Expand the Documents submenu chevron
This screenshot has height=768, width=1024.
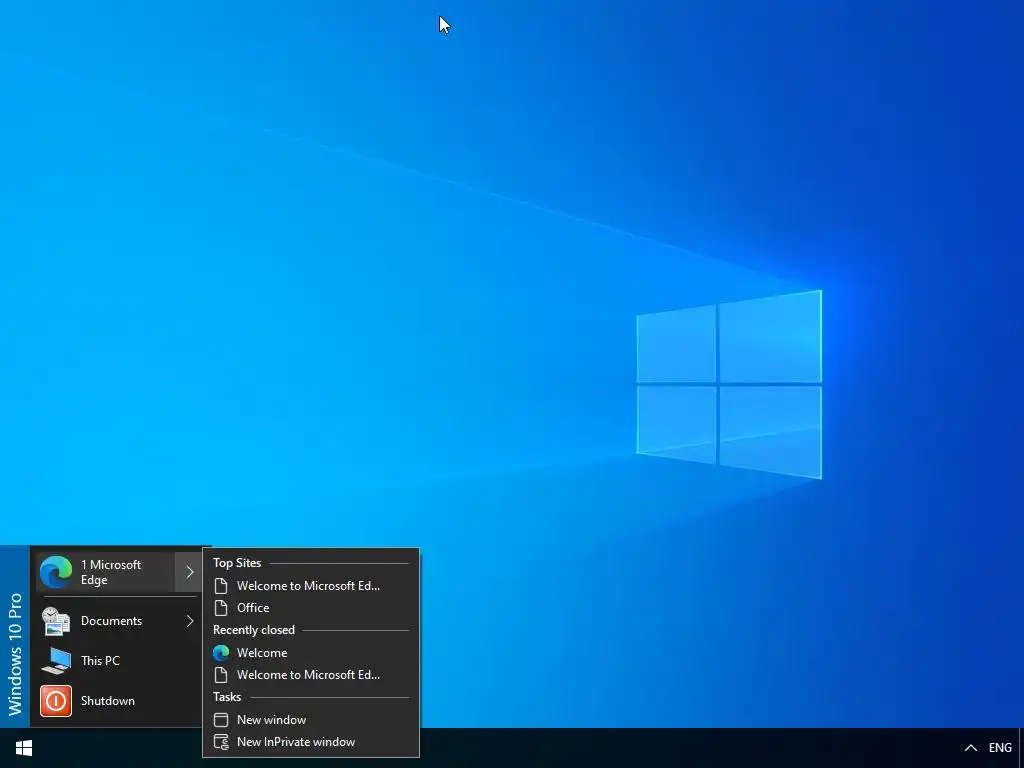[x=190, y=620]
